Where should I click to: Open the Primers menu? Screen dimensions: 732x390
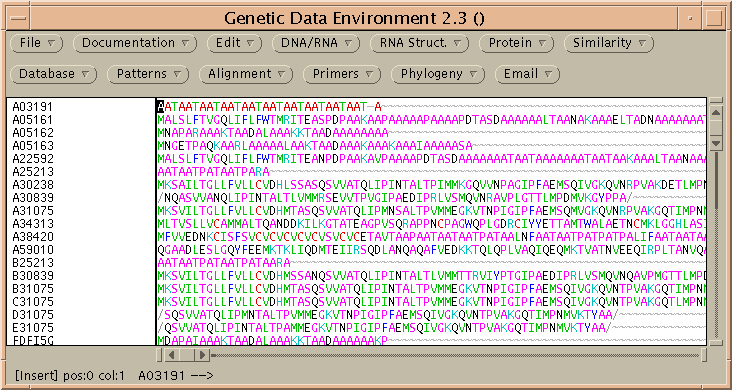point(342,74)
